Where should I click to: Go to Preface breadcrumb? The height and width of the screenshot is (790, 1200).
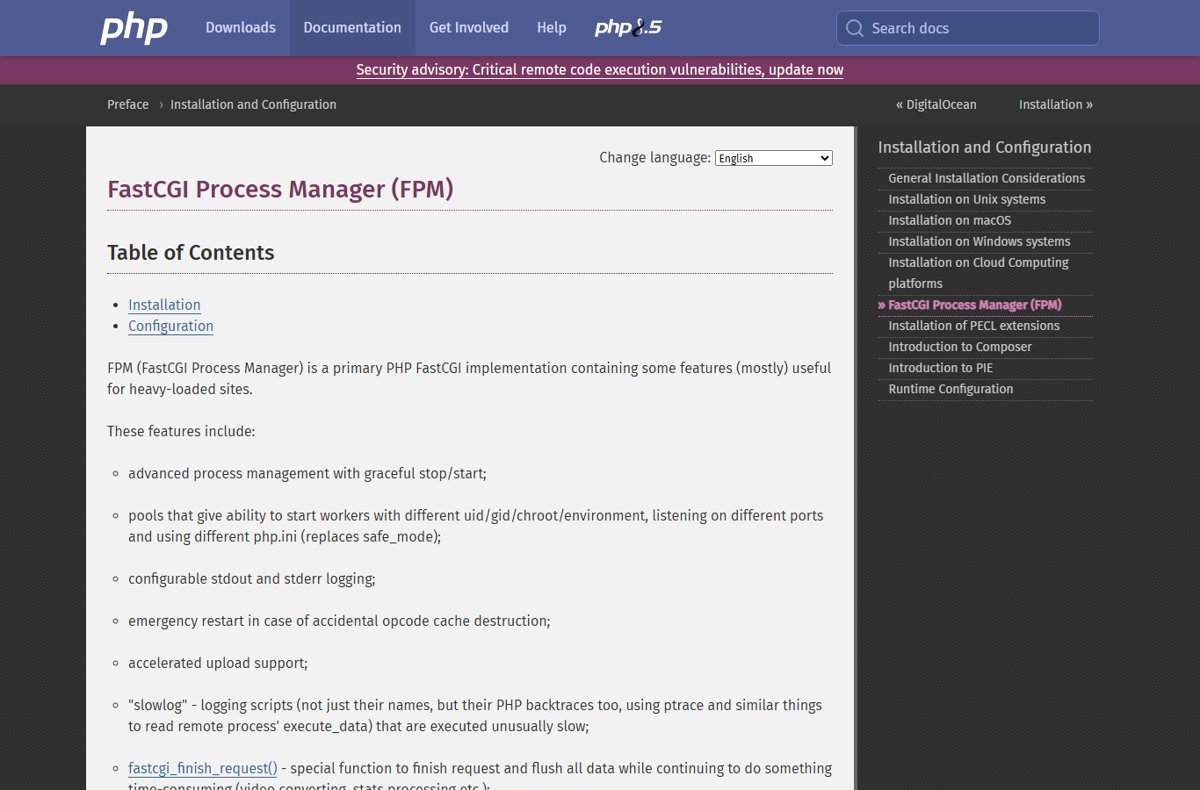pyautogui.click(x=128, y=104)
